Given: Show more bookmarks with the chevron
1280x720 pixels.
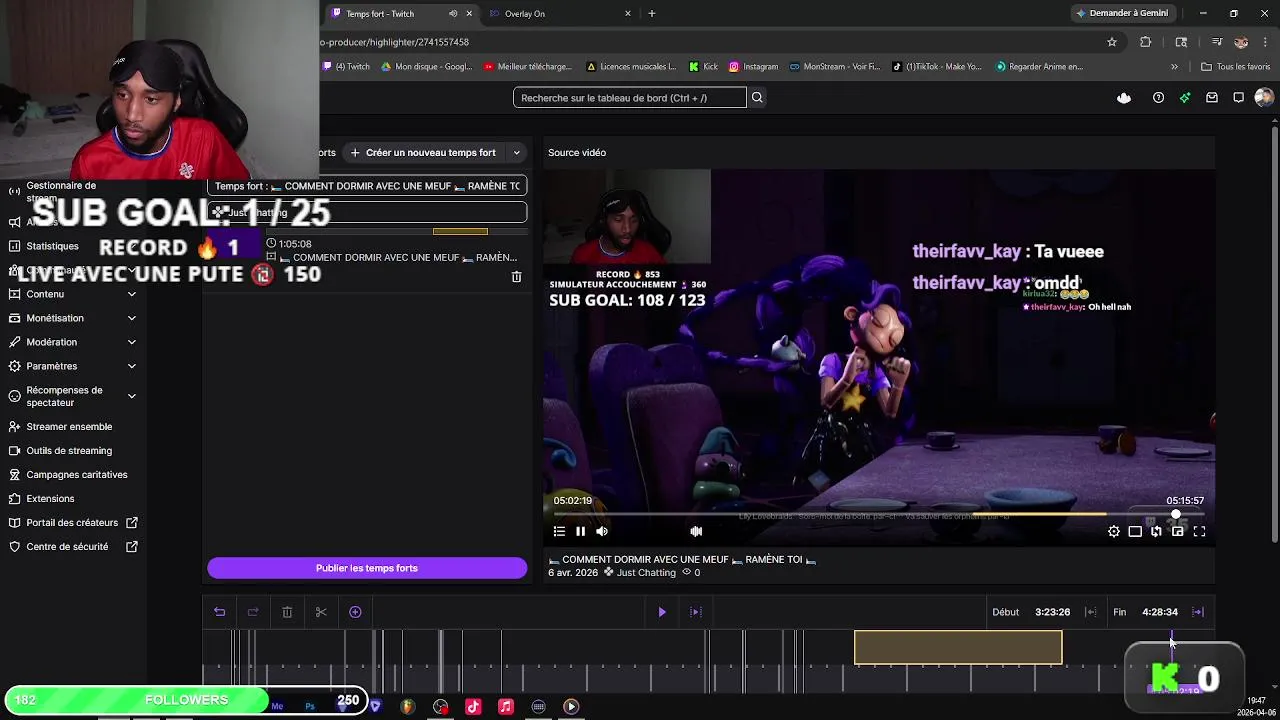Looking at the screenshot, I should pos(1174,67).
